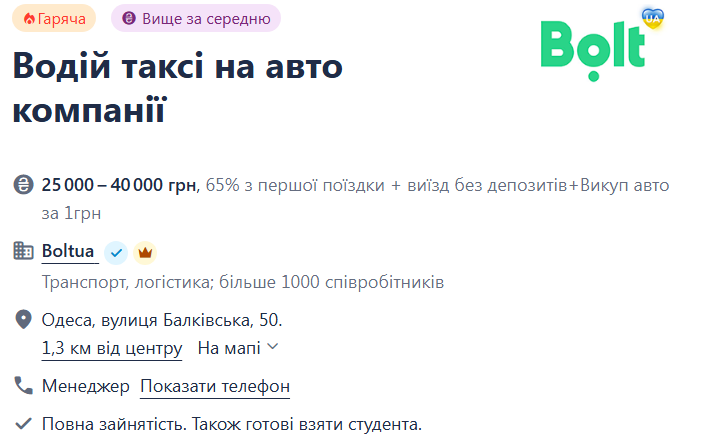Image resolution: width=708 pixels, height=441 pixels.
Task: Click the phone handset icon
Action: pyautogui.click(x=23, y=386)
